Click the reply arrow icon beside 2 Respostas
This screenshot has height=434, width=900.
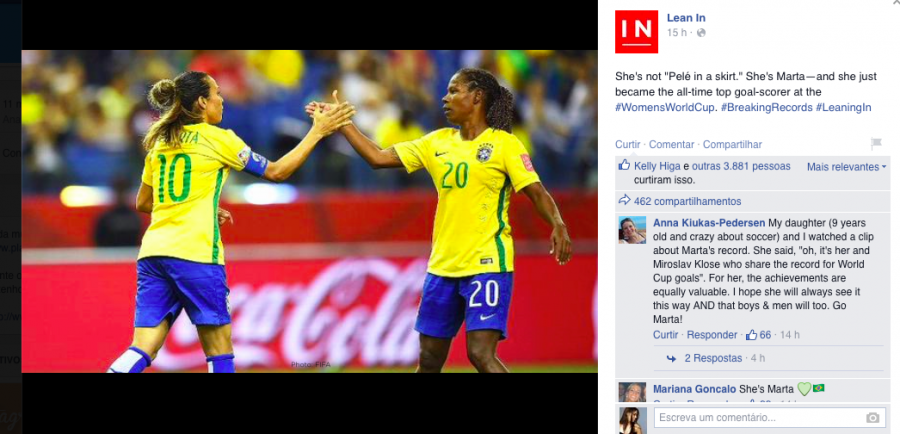click(671, 358)
